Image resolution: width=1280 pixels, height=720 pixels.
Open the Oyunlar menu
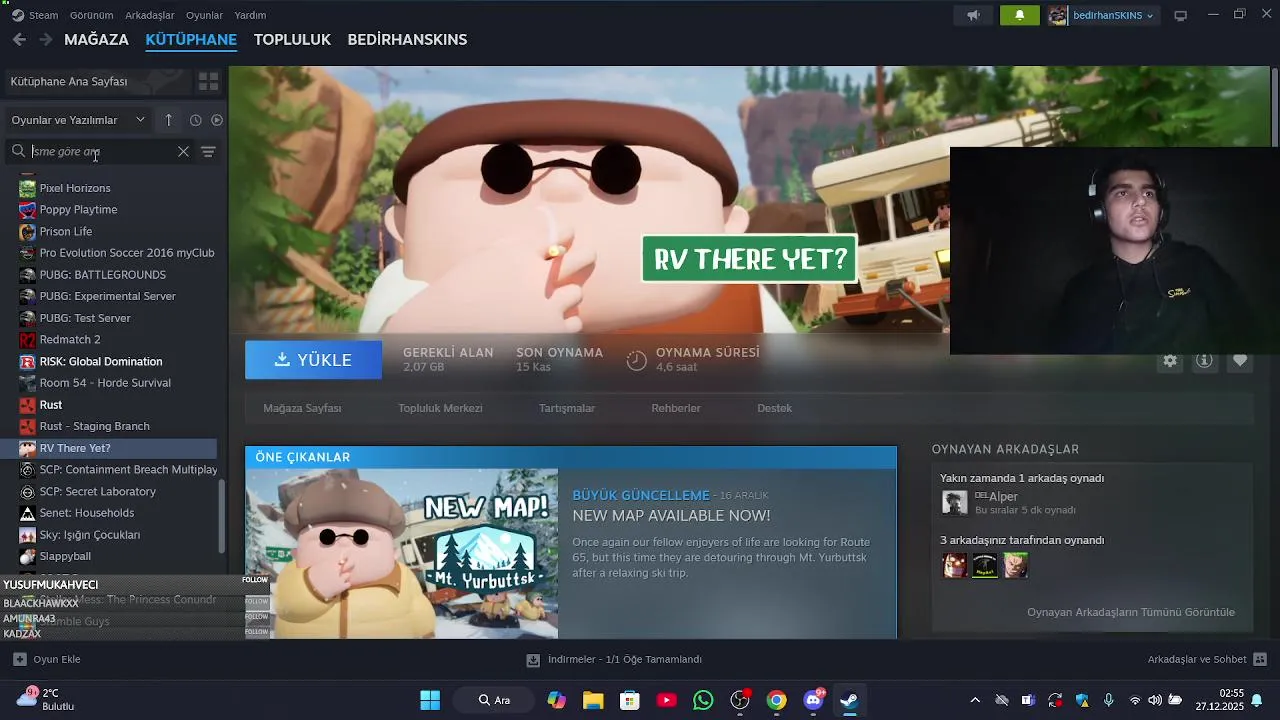[x=204, y=15]
